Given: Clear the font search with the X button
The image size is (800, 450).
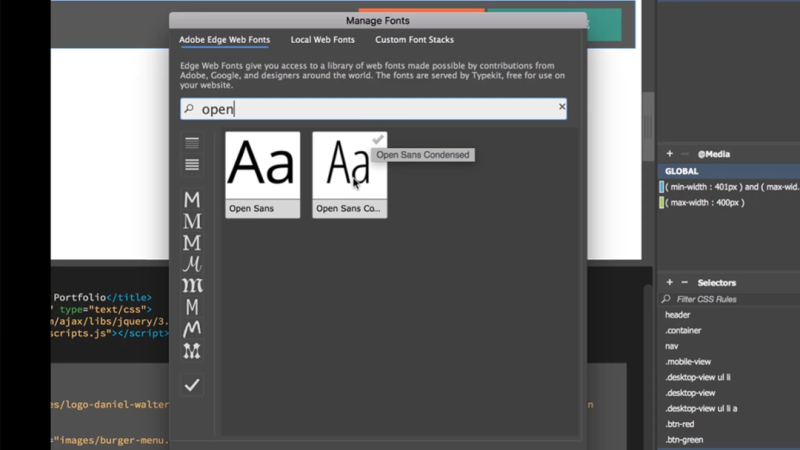Looking at the screenshot, I should click(x=562, y=107).
